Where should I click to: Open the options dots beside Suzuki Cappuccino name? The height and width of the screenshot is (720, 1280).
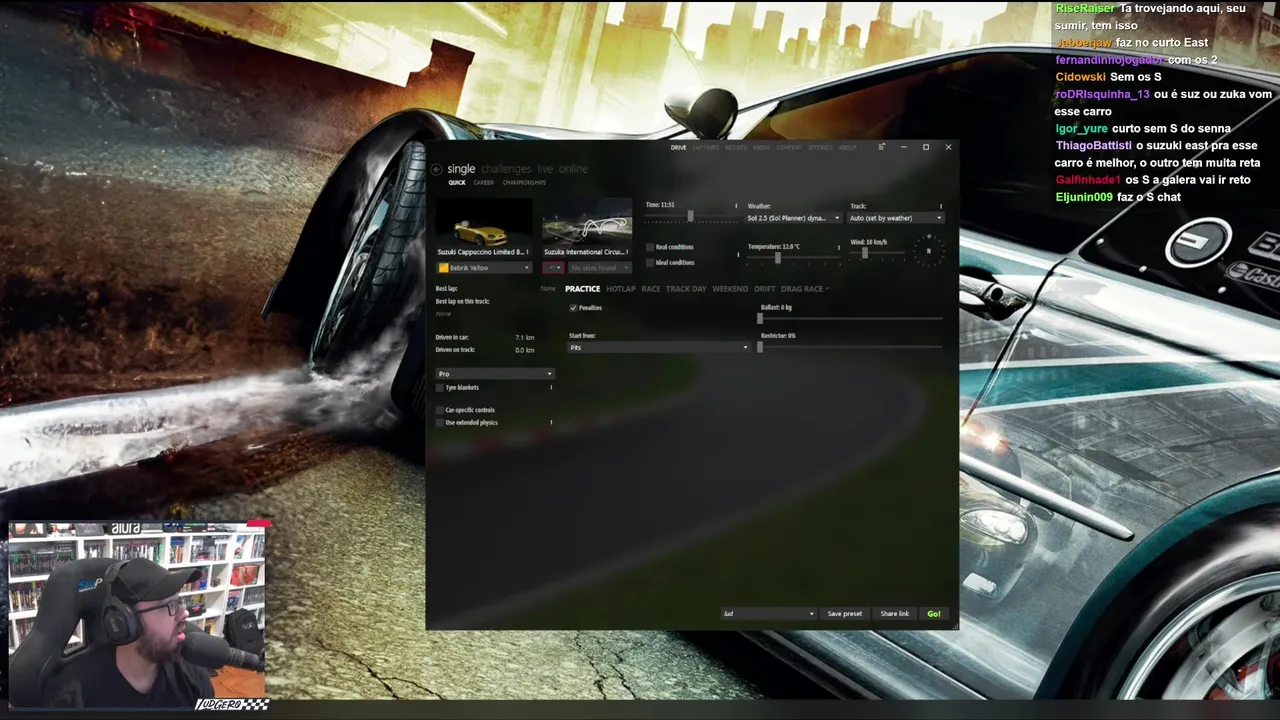click(528, 252)
